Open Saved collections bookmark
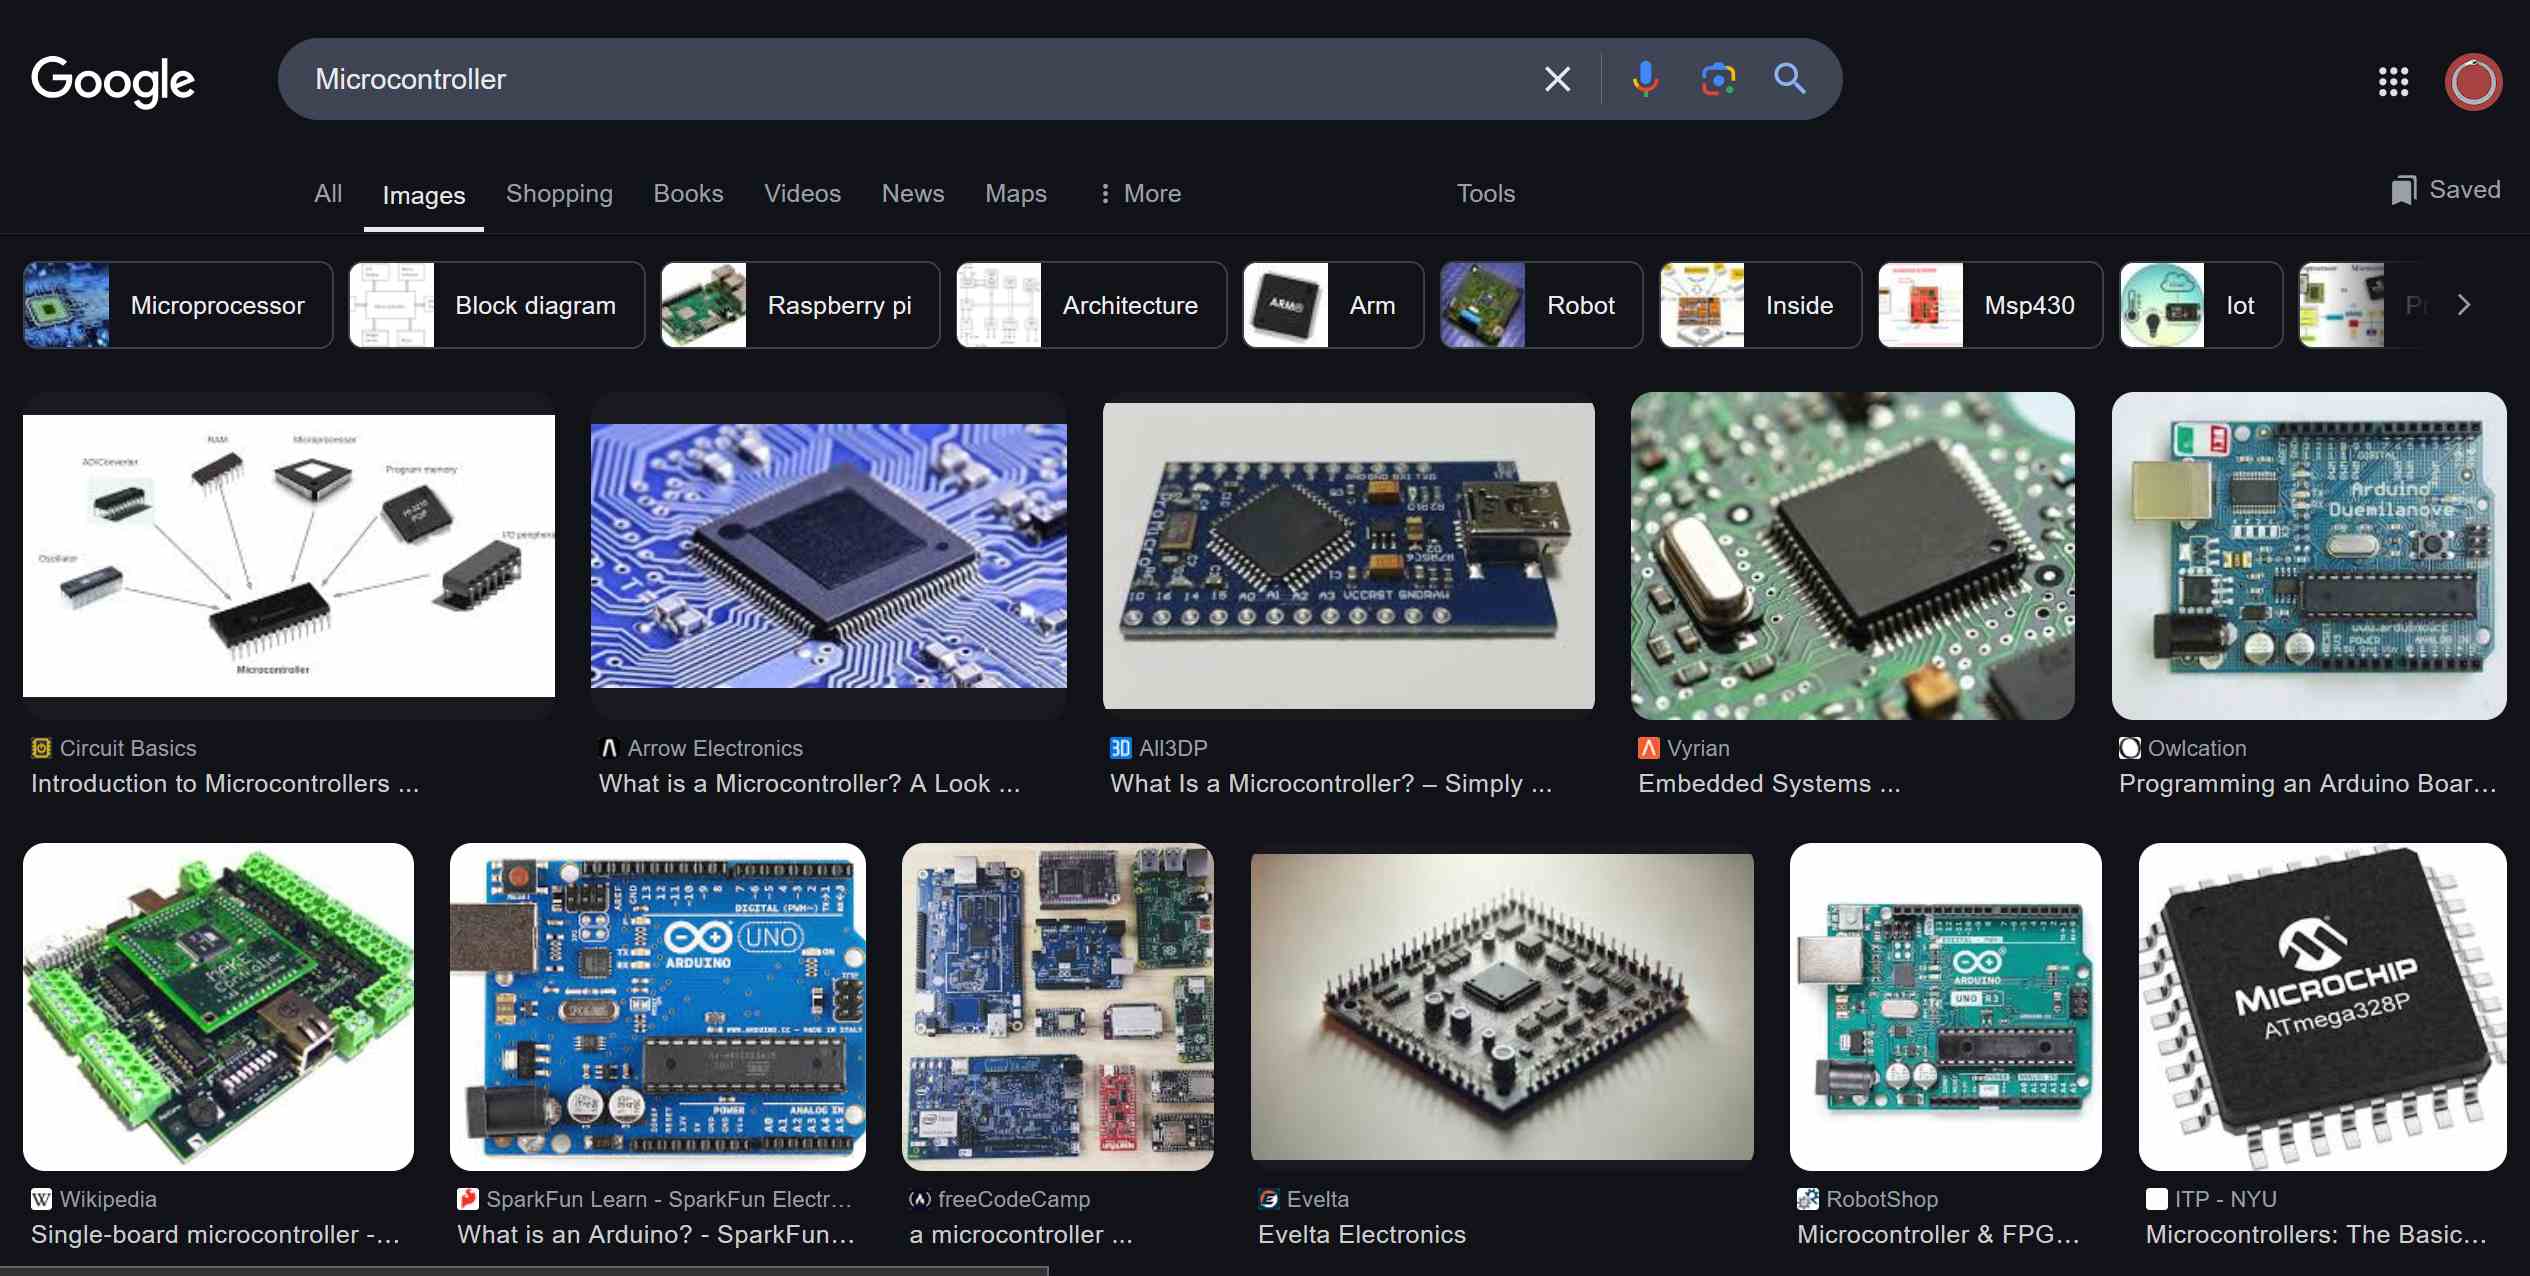Image resolution: width=2530 pixels, height=1276 pixels. [2445, 190]
